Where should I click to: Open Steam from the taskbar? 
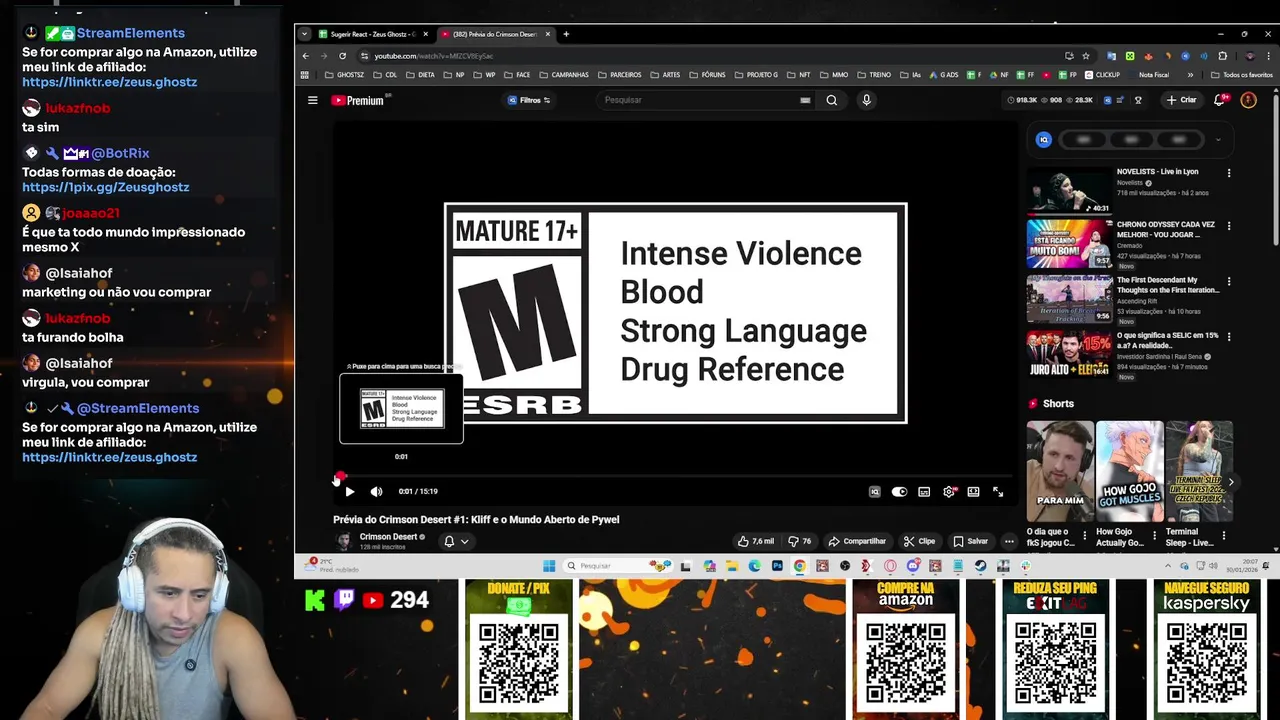[980, 566]
